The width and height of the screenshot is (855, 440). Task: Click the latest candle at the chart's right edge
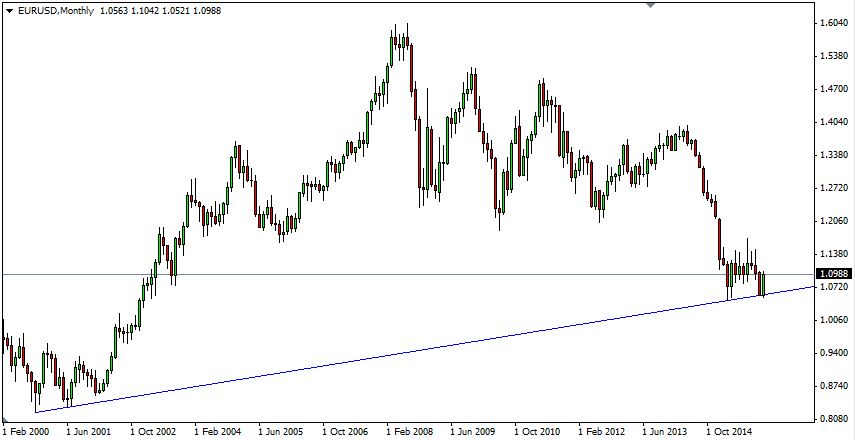[x=765, y=284]
